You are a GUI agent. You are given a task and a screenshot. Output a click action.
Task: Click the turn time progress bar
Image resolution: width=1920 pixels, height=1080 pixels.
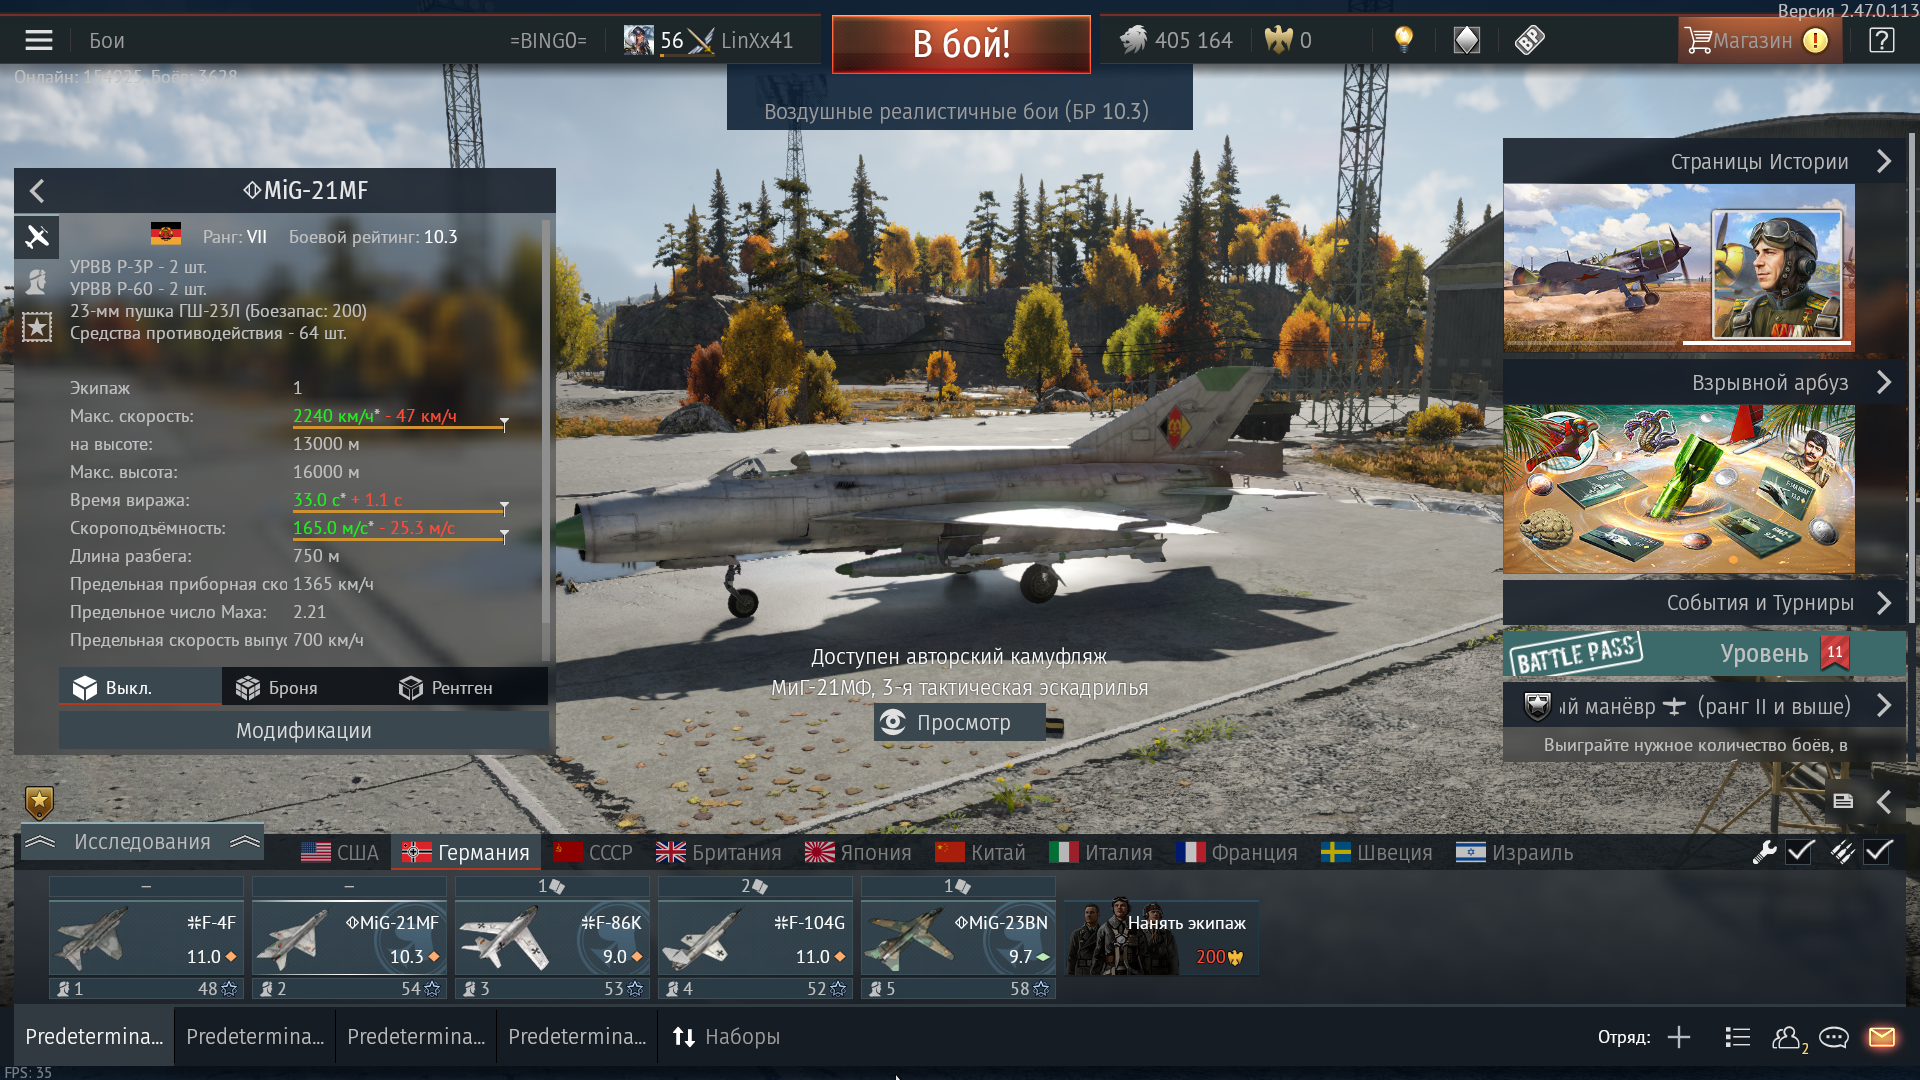pos(400,511)
